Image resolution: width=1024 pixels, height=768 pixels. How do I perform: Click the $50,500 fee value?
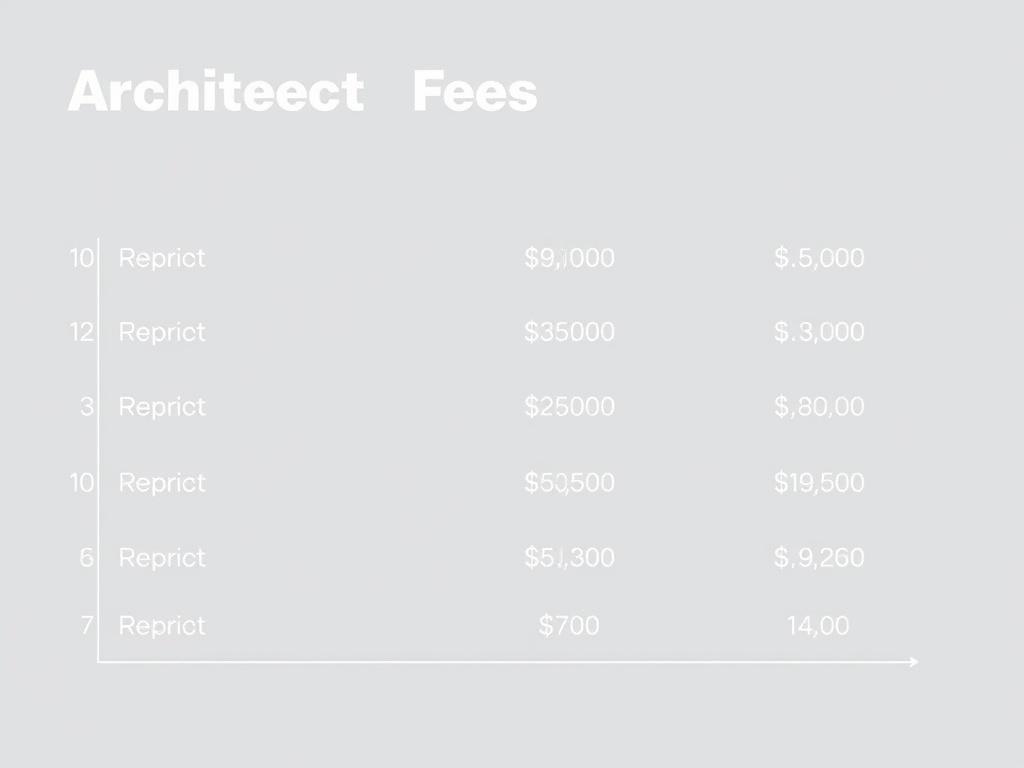[x=569, y=483]
